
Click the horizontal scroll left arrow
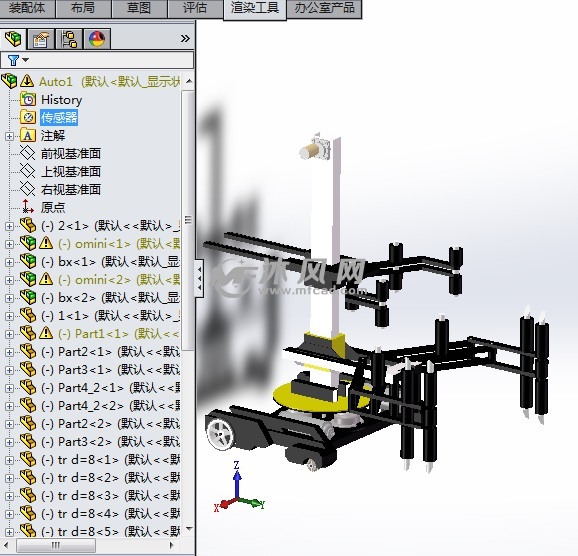click(x=7, y=545)
